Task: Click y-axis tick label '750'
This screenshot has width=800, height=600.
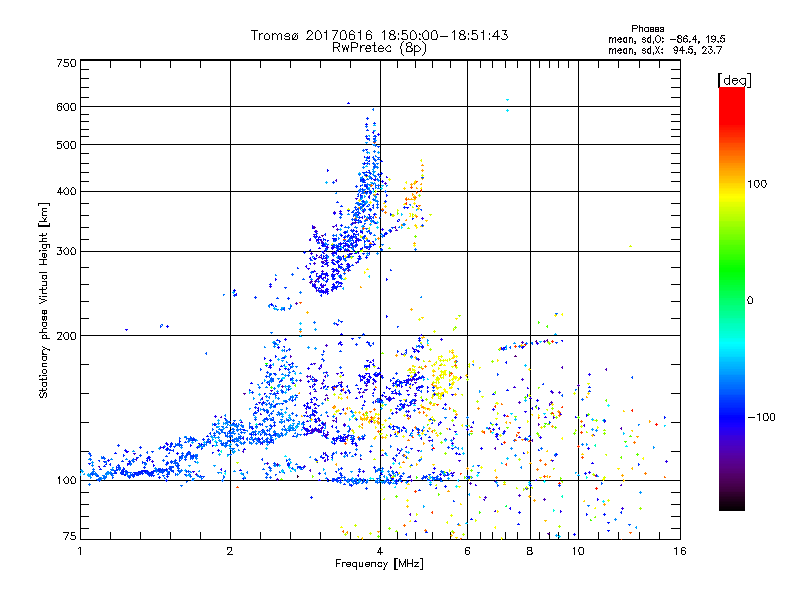Action: click(x=67, y=63)
